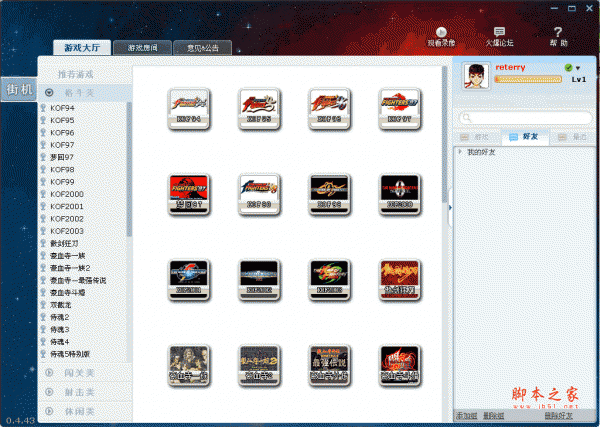Click the 添加组 add group button

coord(466,416)
